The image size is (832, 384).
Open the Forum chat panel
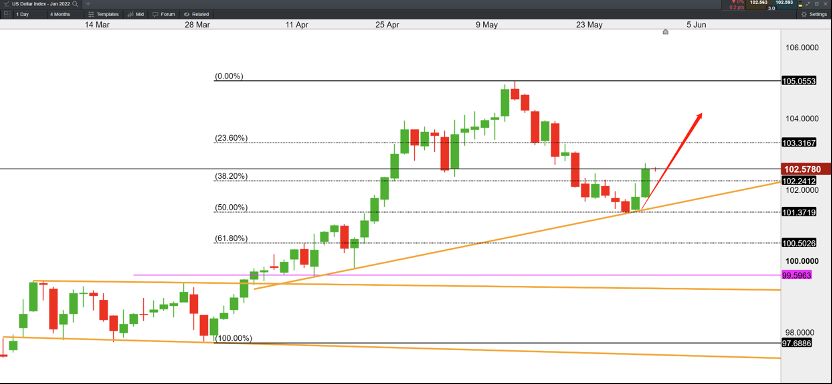pyautogui.click(x=164, y=14)
